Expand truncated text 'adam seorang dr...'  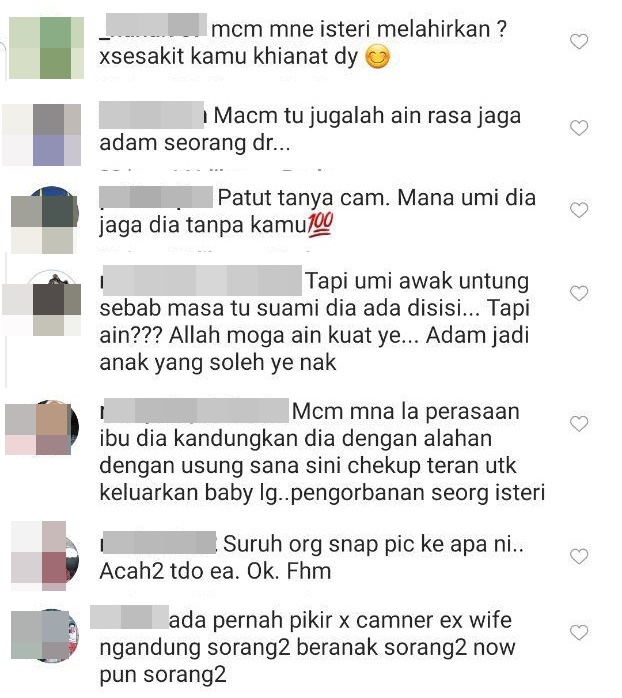point(195,143)
